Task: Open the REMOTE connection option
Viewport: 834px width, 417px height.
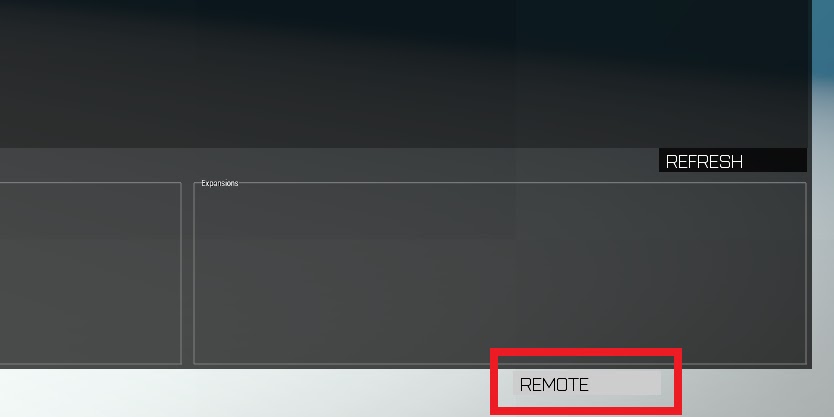Action: [587, 383]
